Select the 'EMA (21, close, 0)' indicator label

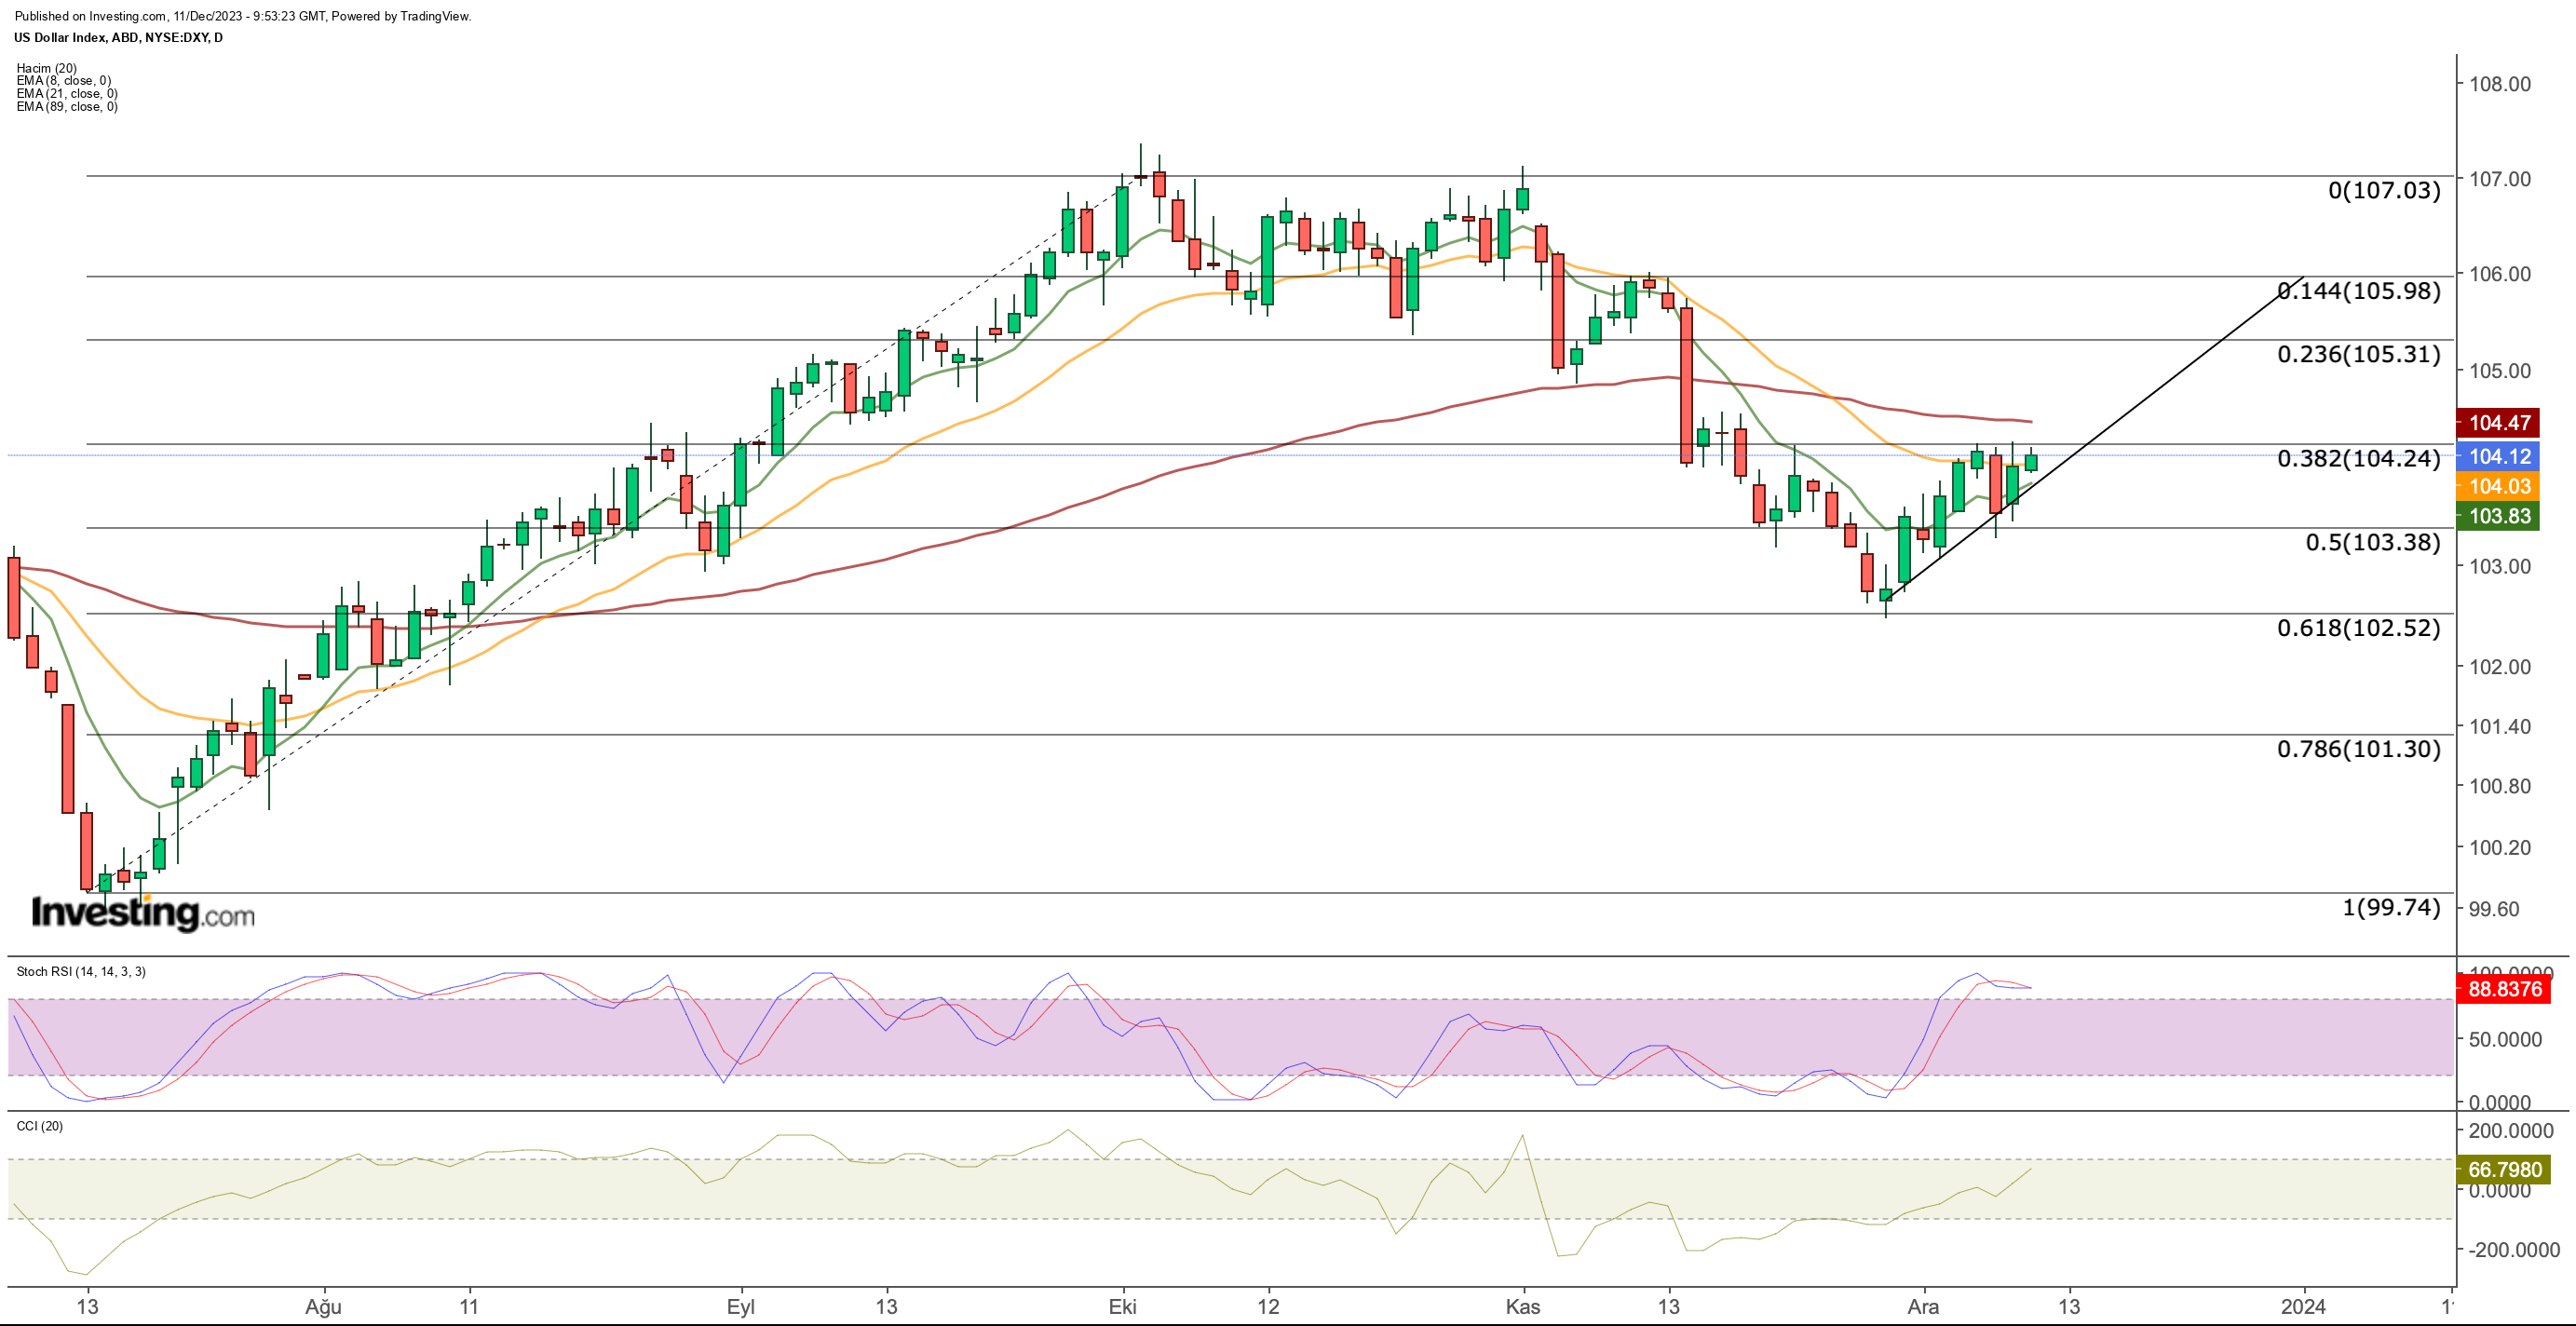click(x=67, y=94)
